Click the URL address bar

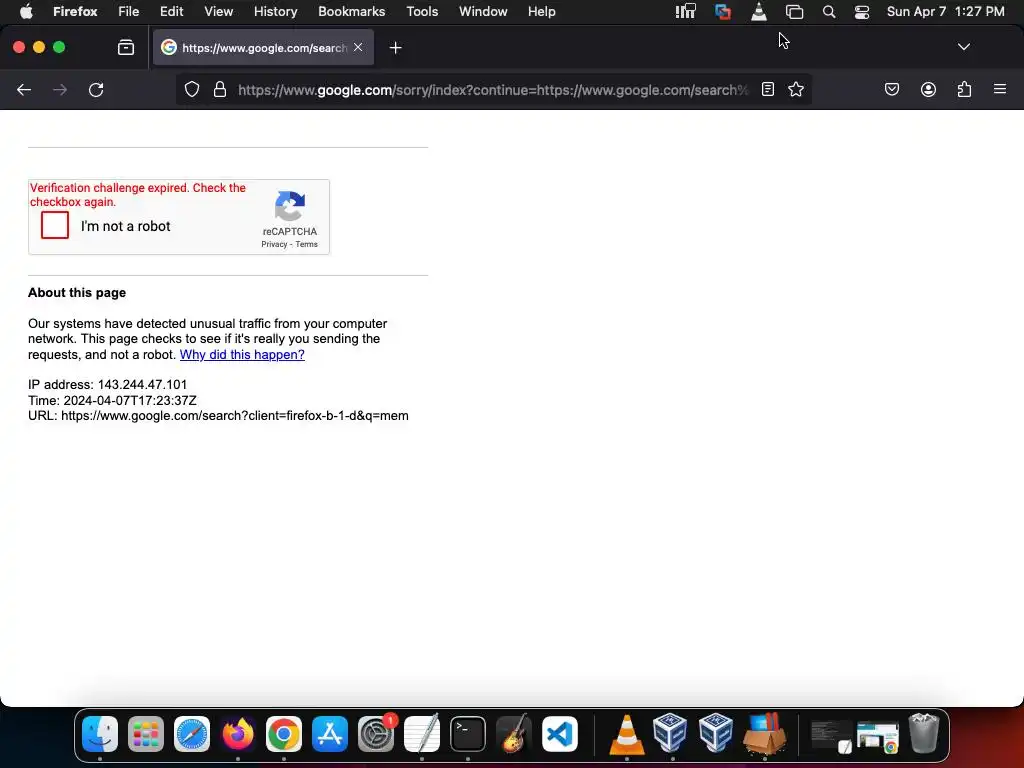[493, 90]
